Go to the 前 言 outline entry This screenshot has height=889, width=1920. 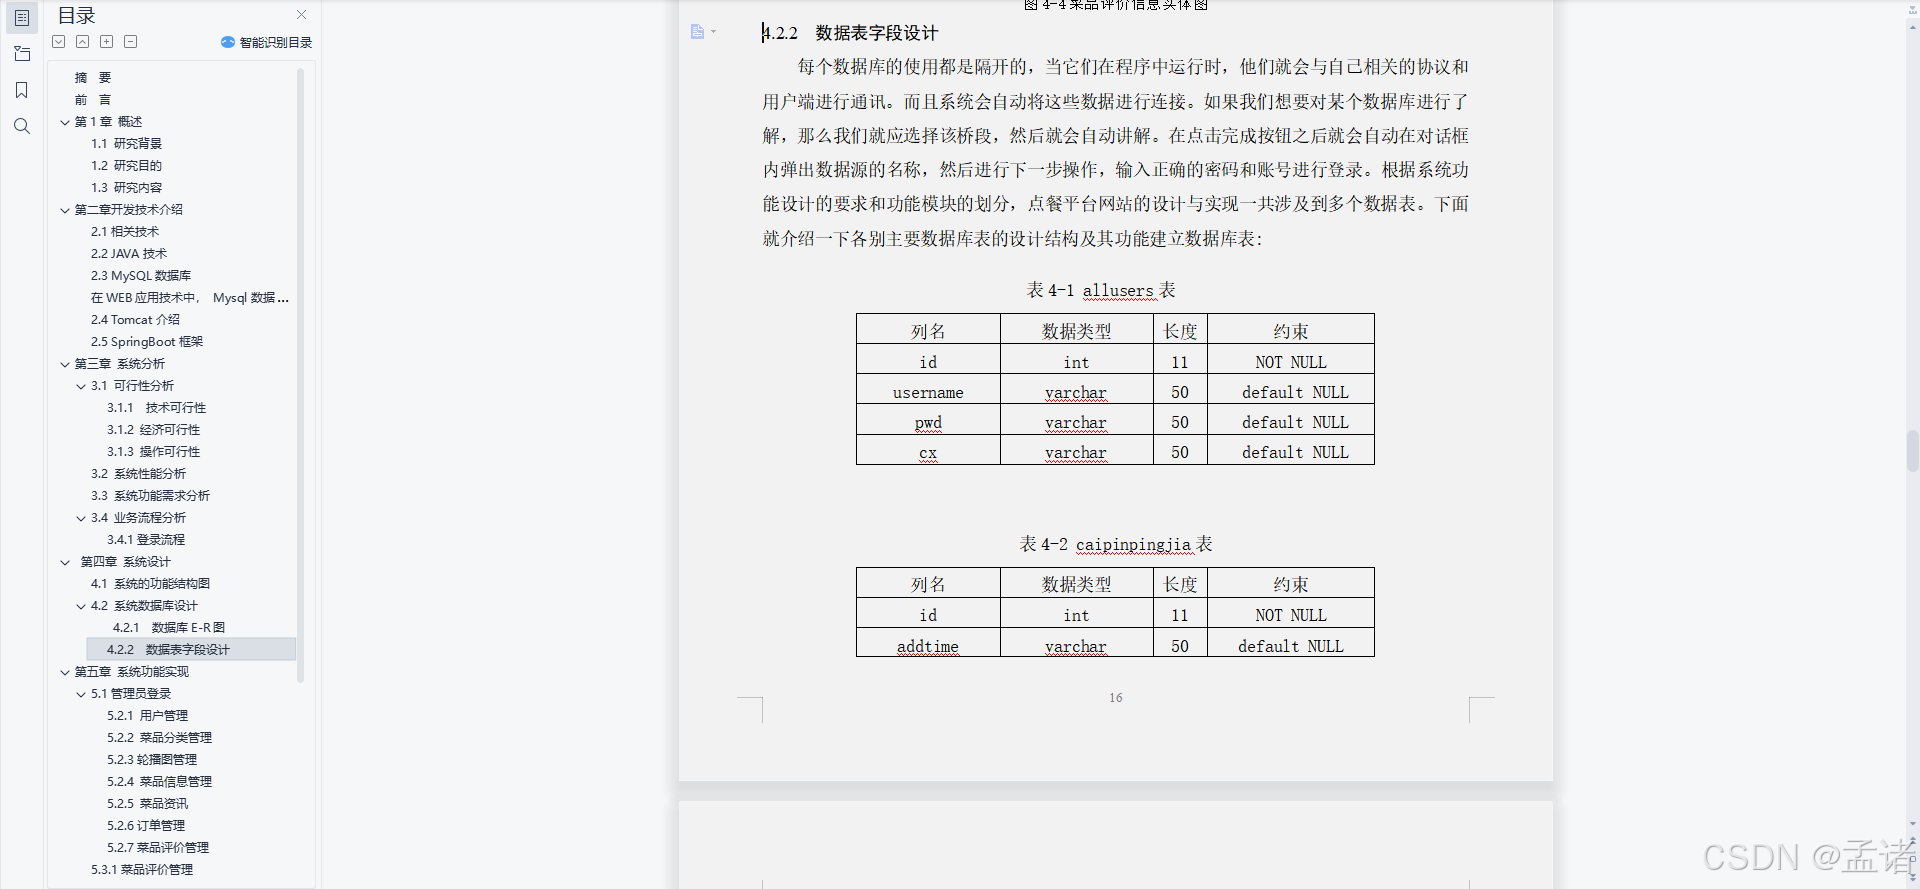point(93,100)
